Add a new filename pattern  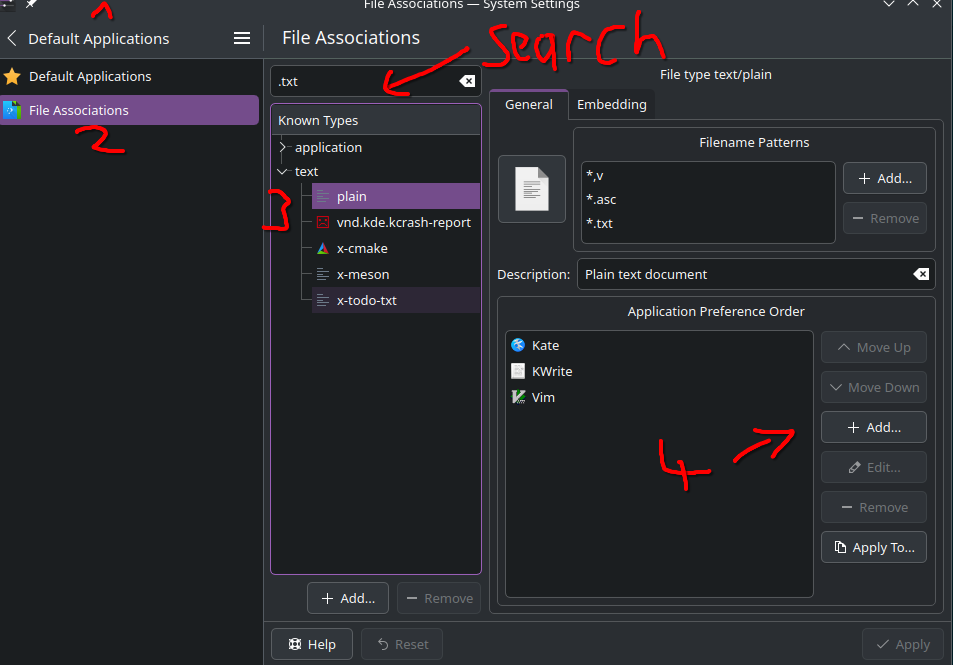884,178
